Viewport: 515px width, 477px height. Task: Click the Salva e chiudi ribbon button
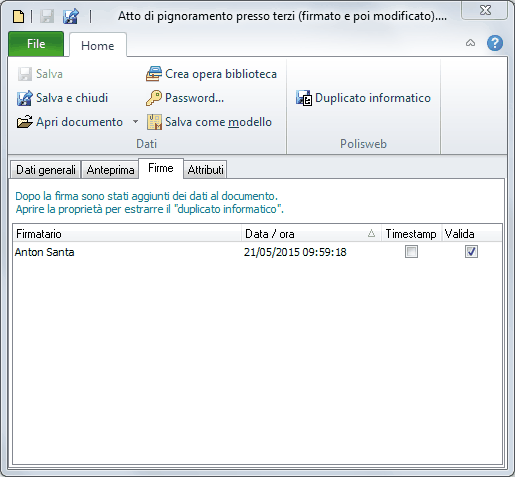pos(63,98)
